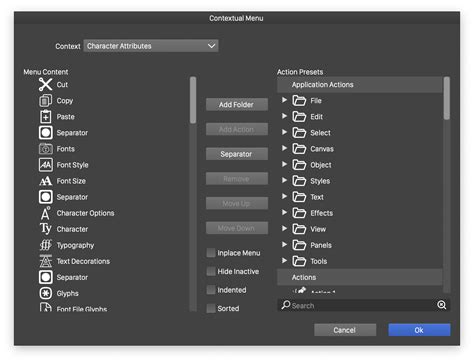This screenshot has height=362, width=474.
Task: Click the Effects folder icon
Action: tap(299, 213)
